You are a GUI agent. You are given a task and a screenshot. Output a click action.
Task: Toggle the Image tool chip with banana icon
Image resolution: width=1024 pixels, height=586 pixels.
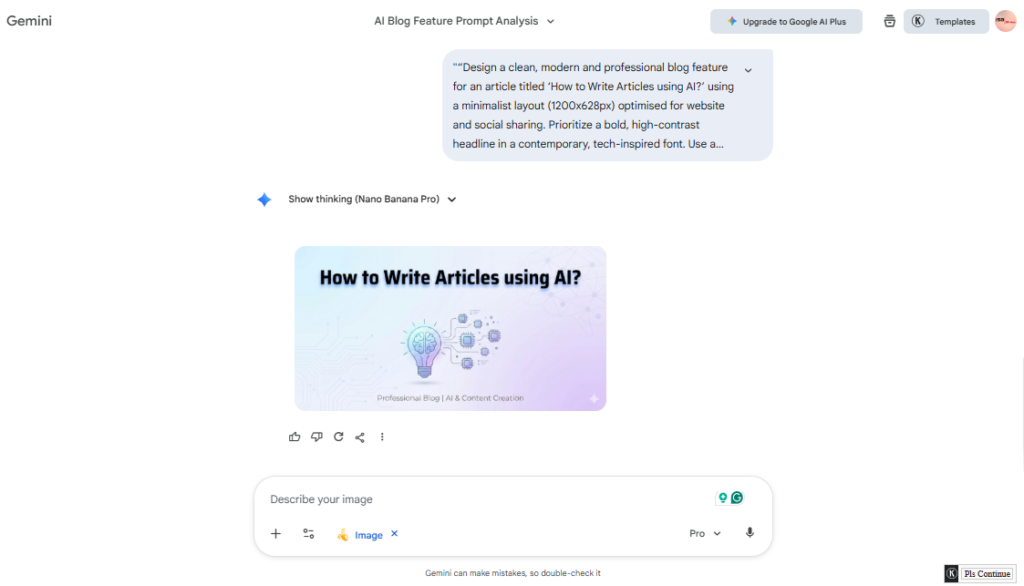(360, 535)
